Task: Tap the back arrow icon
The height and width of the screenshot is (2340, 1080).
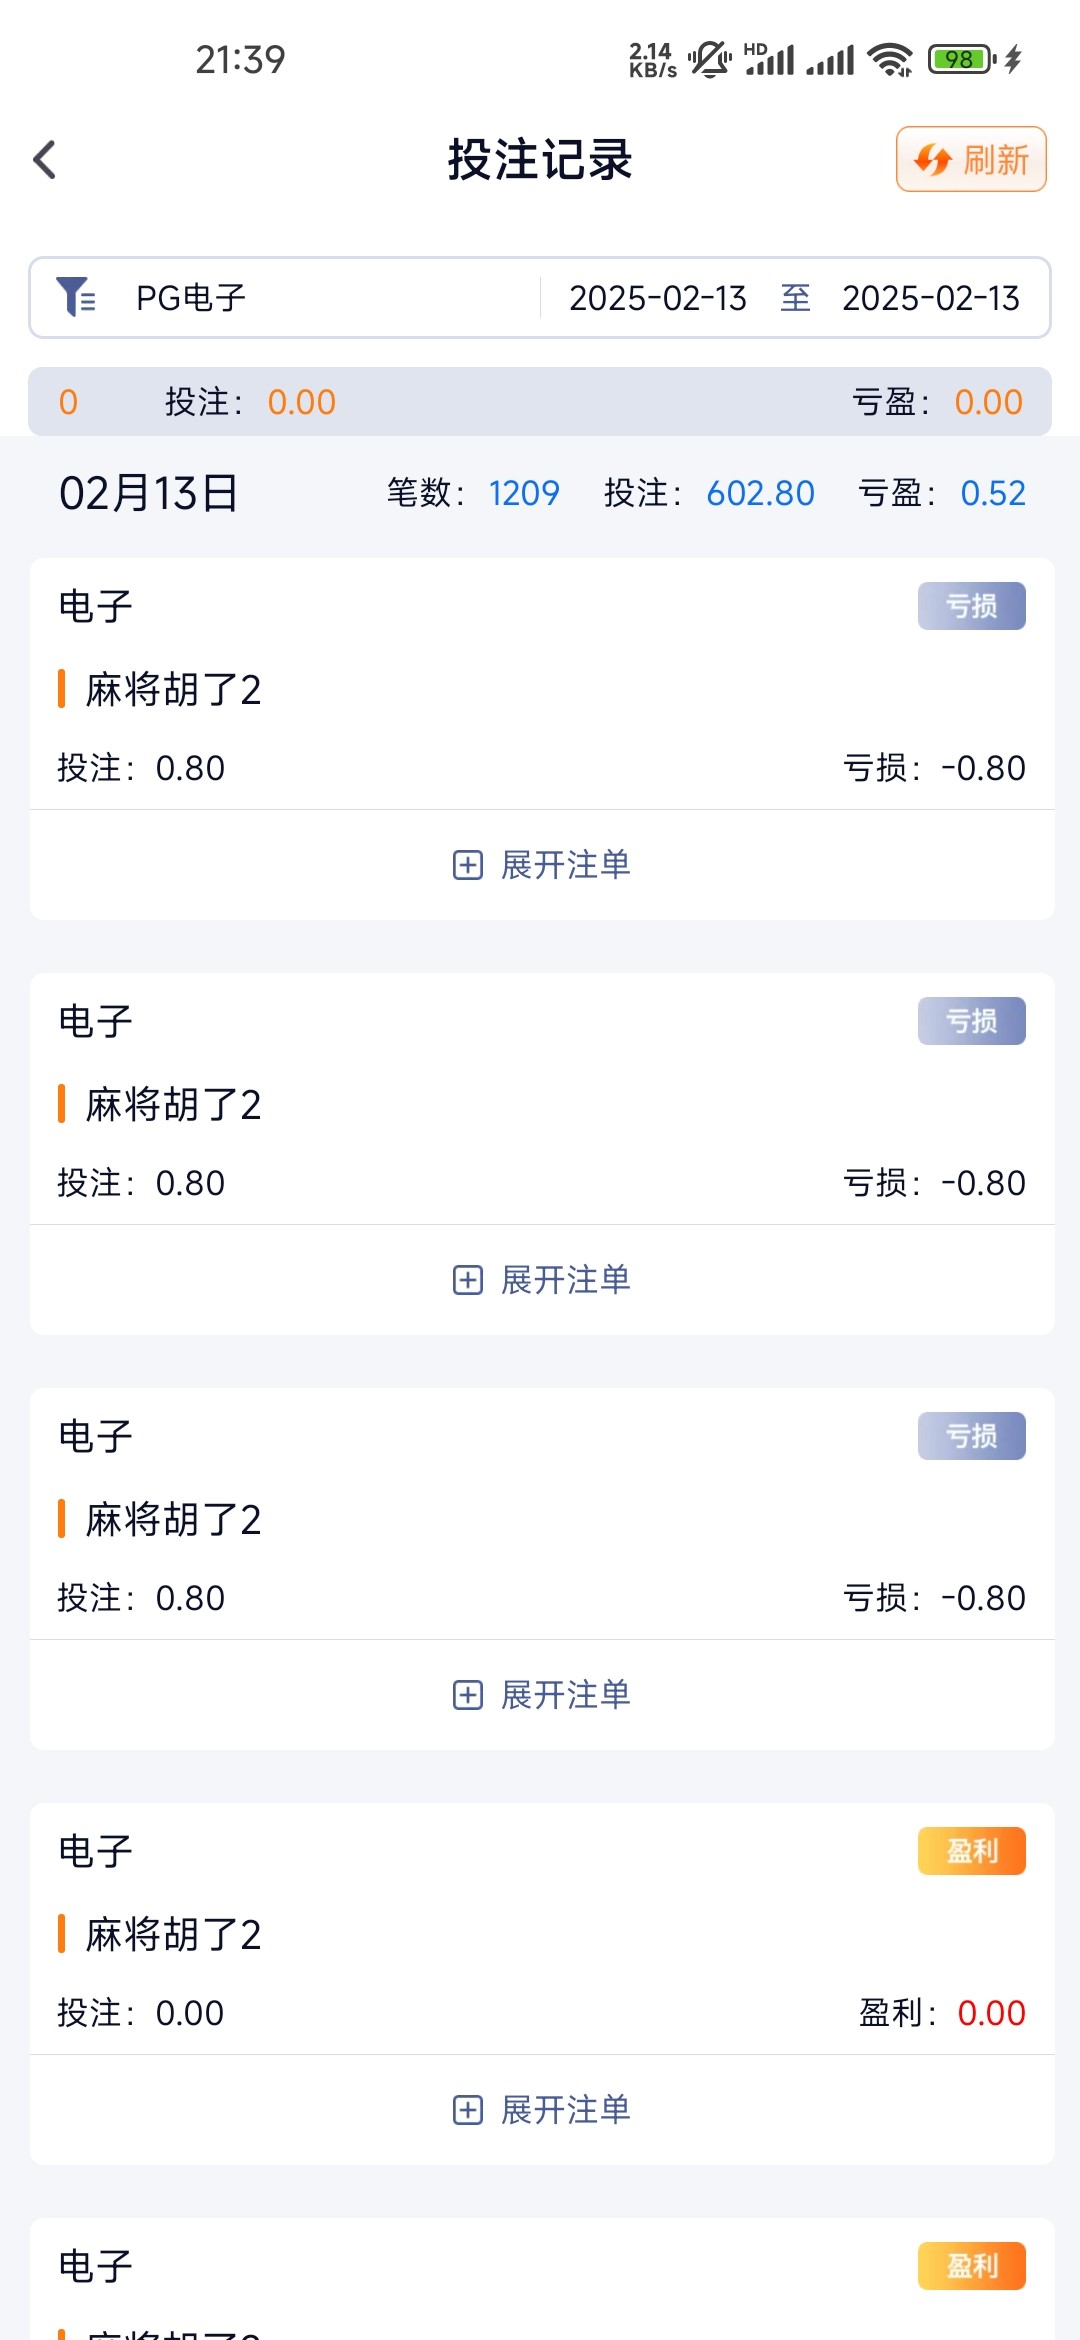Action: click(x=45, y=160)
